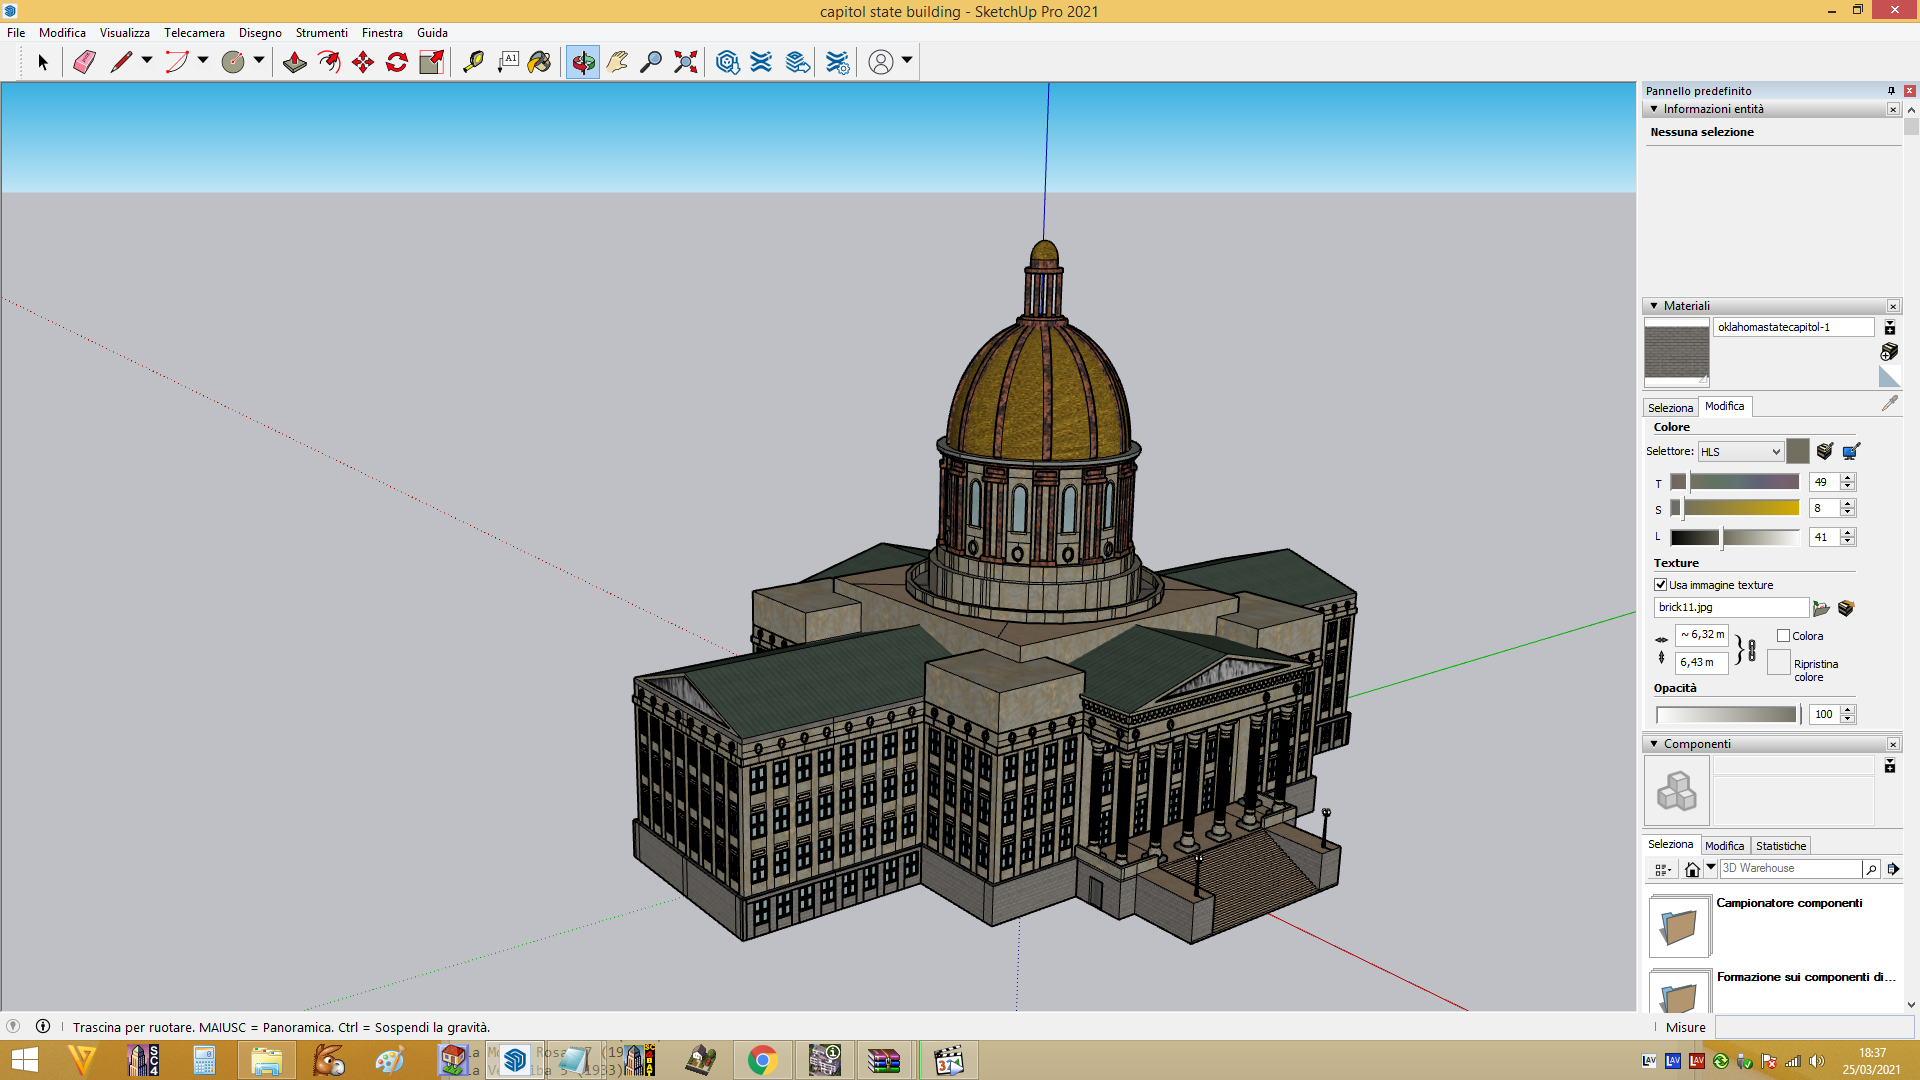
Task: Click Zoom Extents tool
Action: pos(685,62)
